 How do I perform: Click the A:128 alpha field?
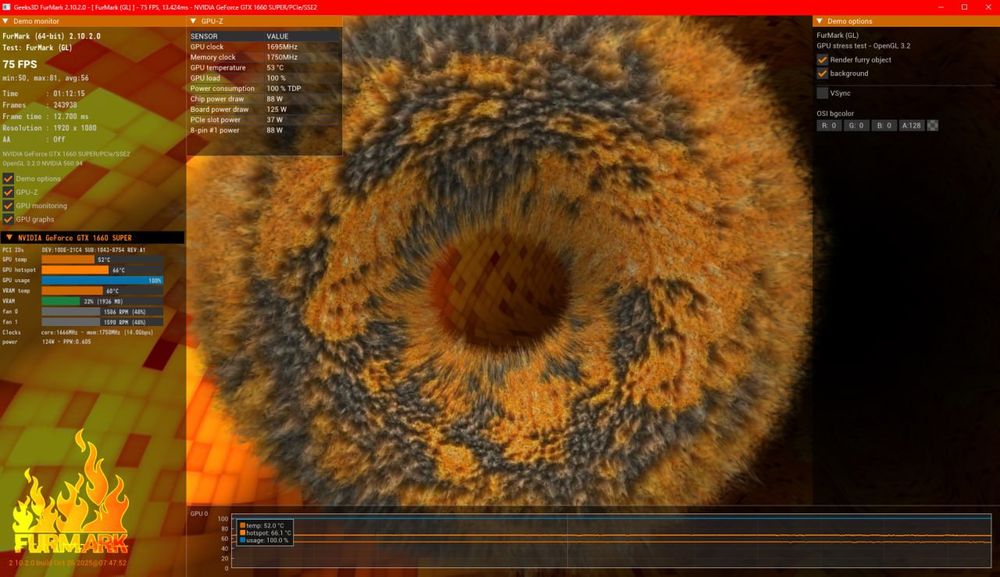(911, 126)
